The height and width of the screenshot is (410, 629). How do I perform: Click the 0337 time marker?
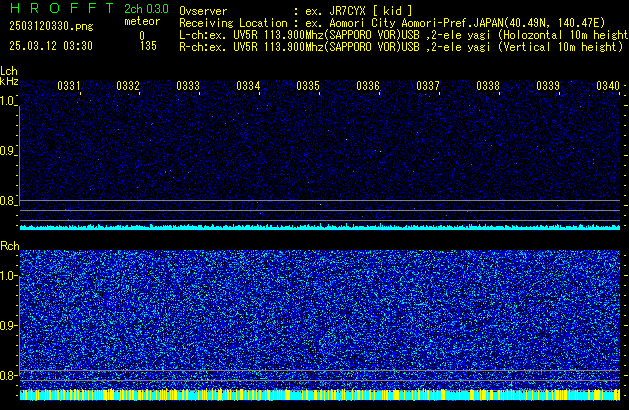pos(428,86)
